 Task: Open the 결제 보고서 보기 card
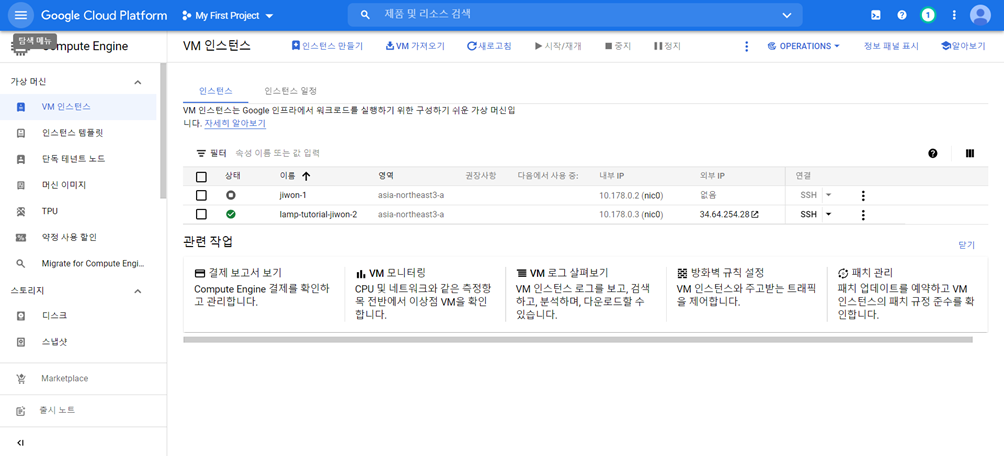click(263, 294)
